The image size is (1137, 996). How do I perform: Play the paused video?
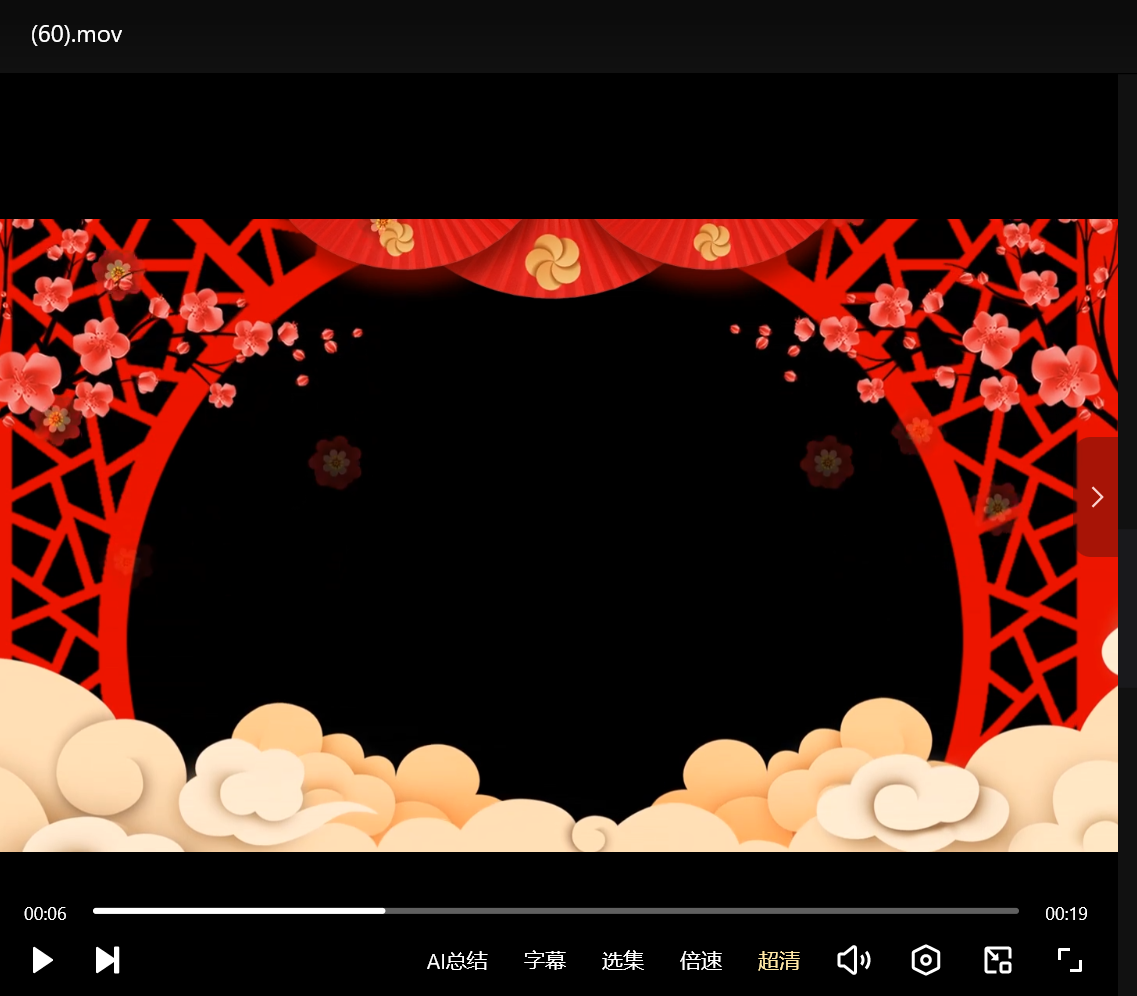(42, 960)
